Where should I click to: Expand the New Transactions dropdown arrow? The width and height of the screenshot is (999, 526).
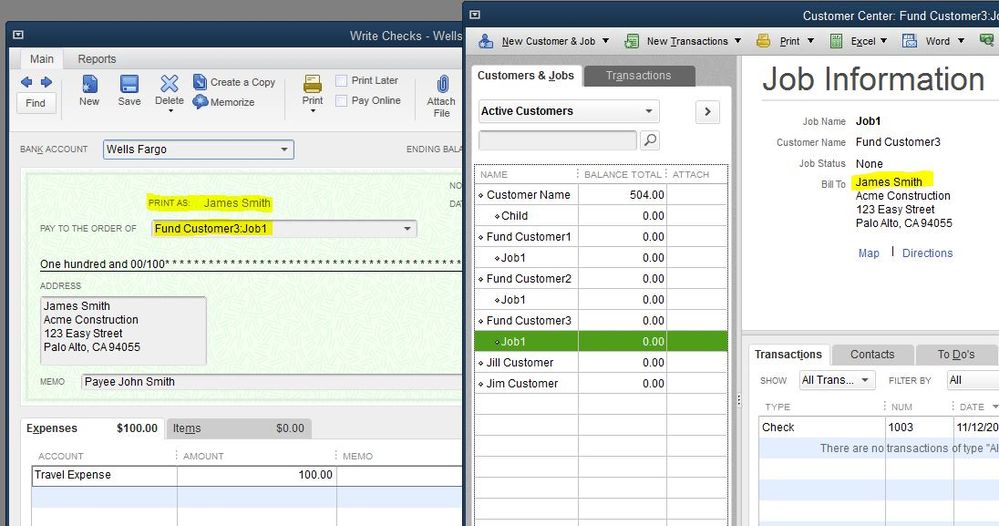pyautogui.click(x=738, y=41)
